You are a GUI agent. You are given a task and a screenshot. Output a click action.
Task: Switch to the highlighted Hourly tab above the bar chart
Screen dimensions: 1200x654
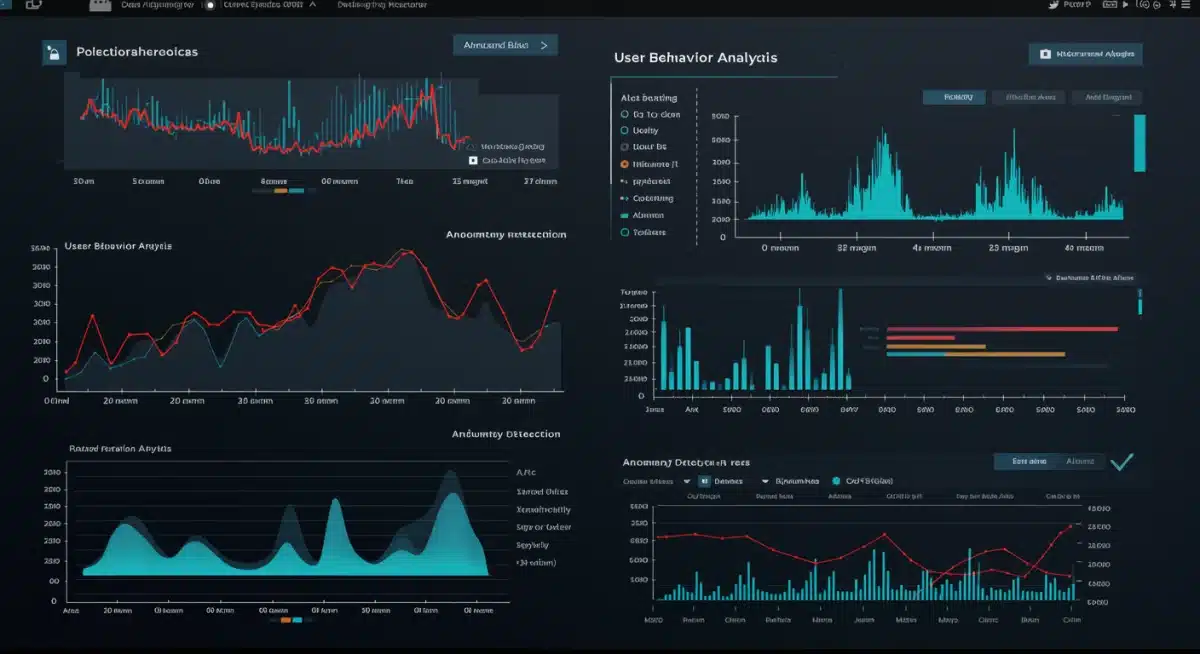(x=954, y=97)
